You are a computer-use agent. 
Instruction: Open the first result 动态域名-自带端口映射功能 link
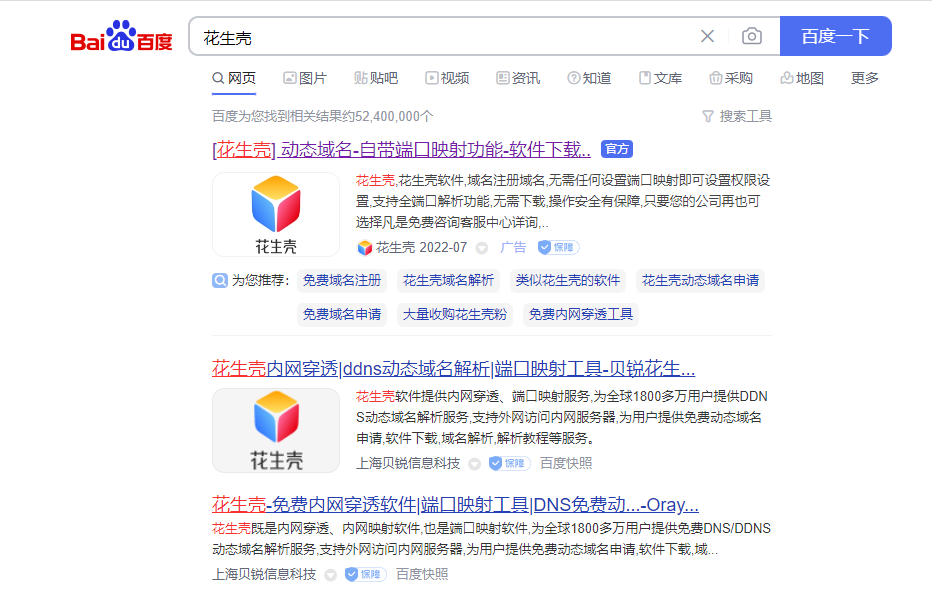click(401, 150)
